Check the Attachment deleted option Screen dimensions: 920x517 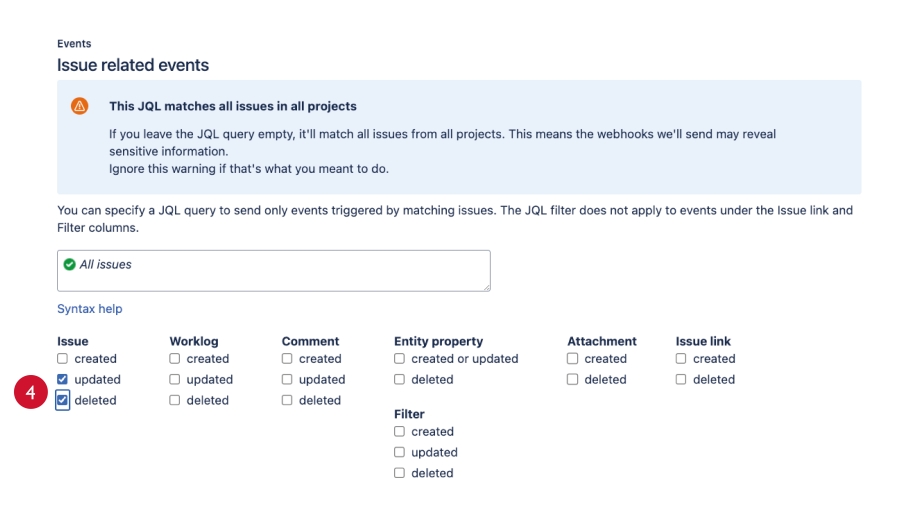[x=572, y=379]
